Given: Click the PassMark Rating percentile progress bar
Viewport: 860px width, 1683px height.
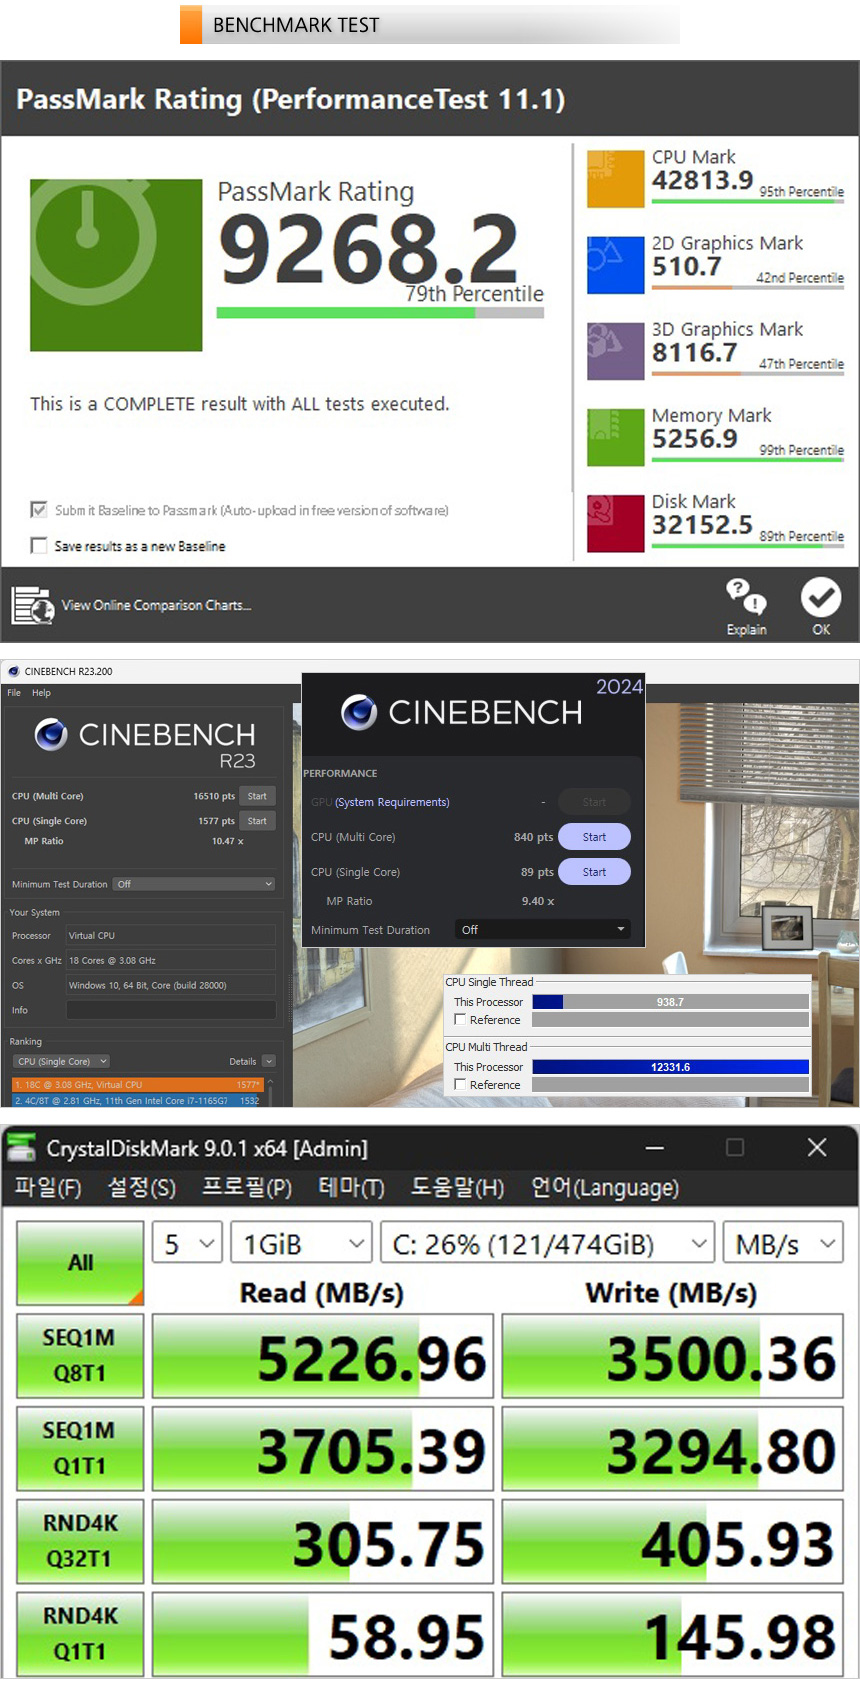Looking at the screenshot, I should click(380, 313).
